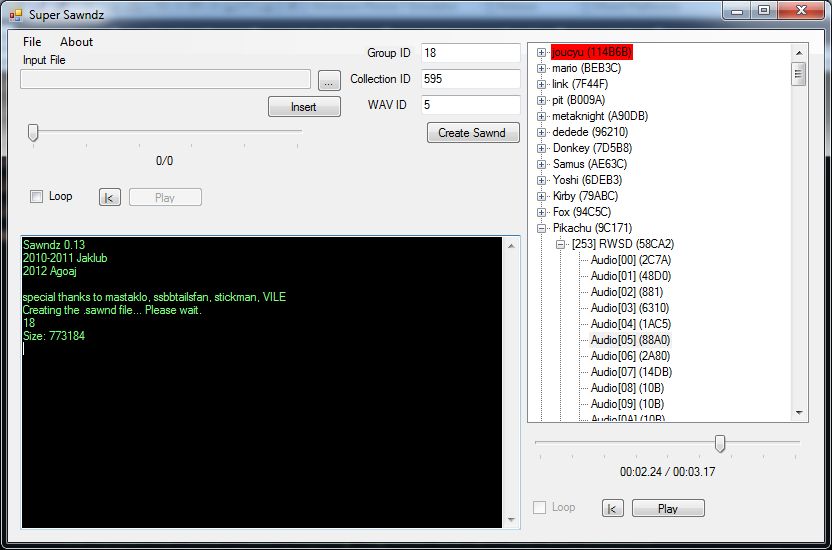This screenshot has width=832, height=550.
Task: Select Audio[05] (88A0) in the tree
Action: click(x=631, y=339)
